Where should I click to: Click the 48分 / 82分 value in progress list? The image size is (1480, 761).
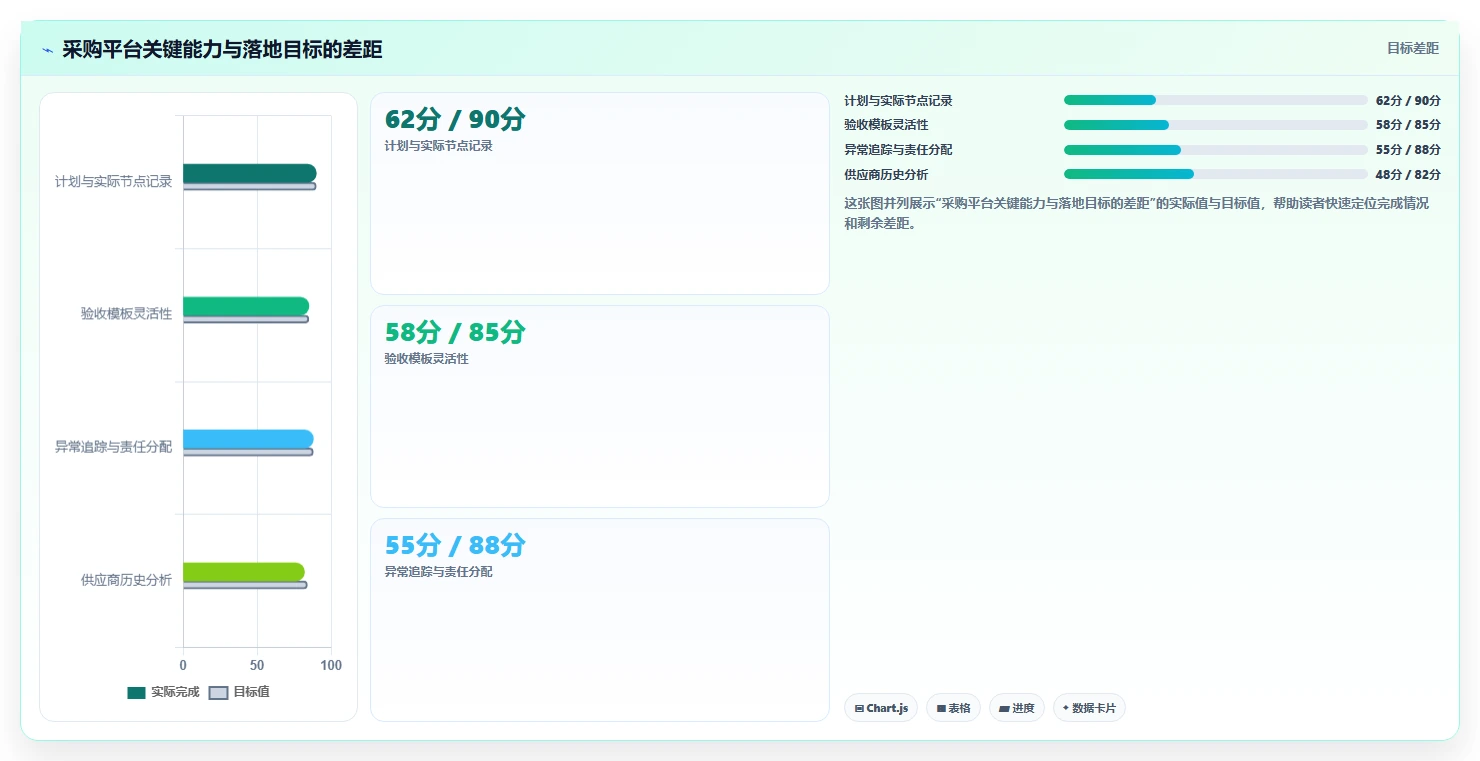pyautogui.click(x=1408, y=174)
